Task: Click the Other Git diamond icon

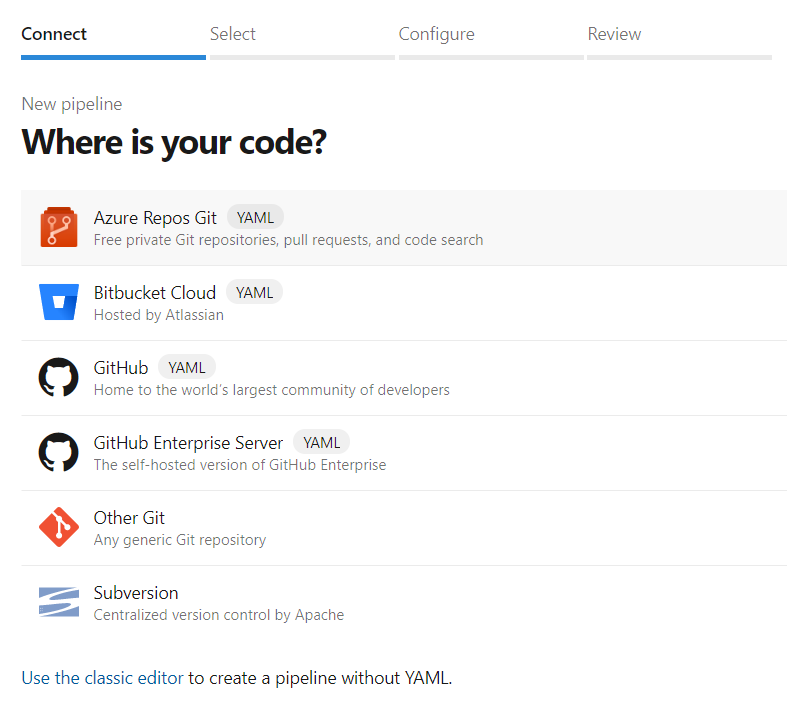Action: point(59,527)
